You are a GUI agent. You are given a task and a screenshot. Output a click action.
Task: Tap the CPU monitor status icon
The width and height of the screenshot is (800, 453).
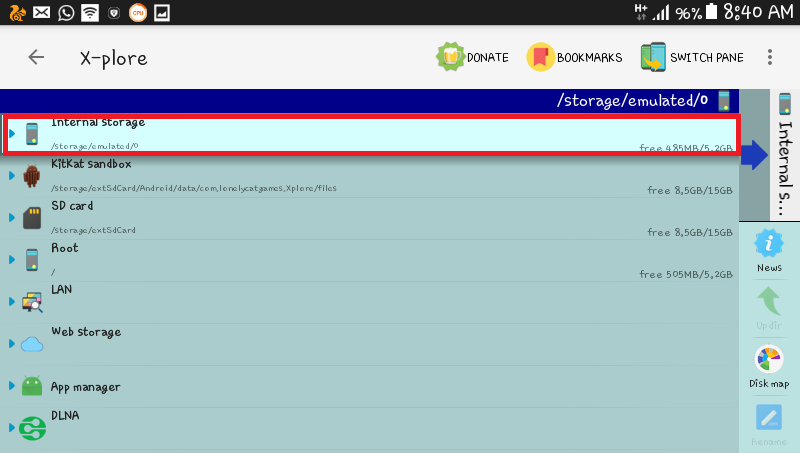coord(138,12)
